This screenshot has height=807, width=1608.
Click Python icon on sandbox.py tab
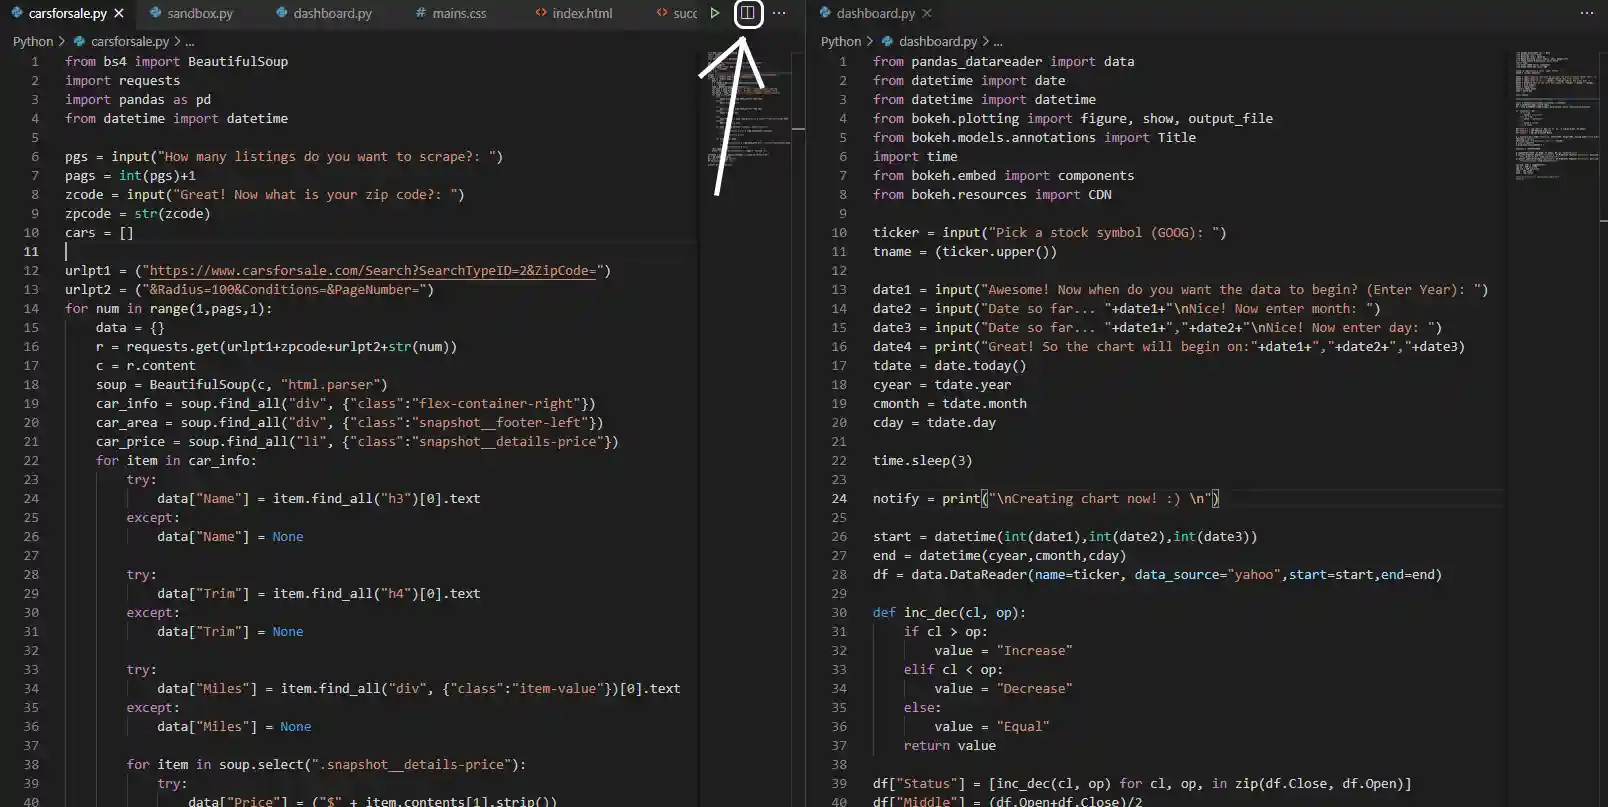(x=155, y=13)
